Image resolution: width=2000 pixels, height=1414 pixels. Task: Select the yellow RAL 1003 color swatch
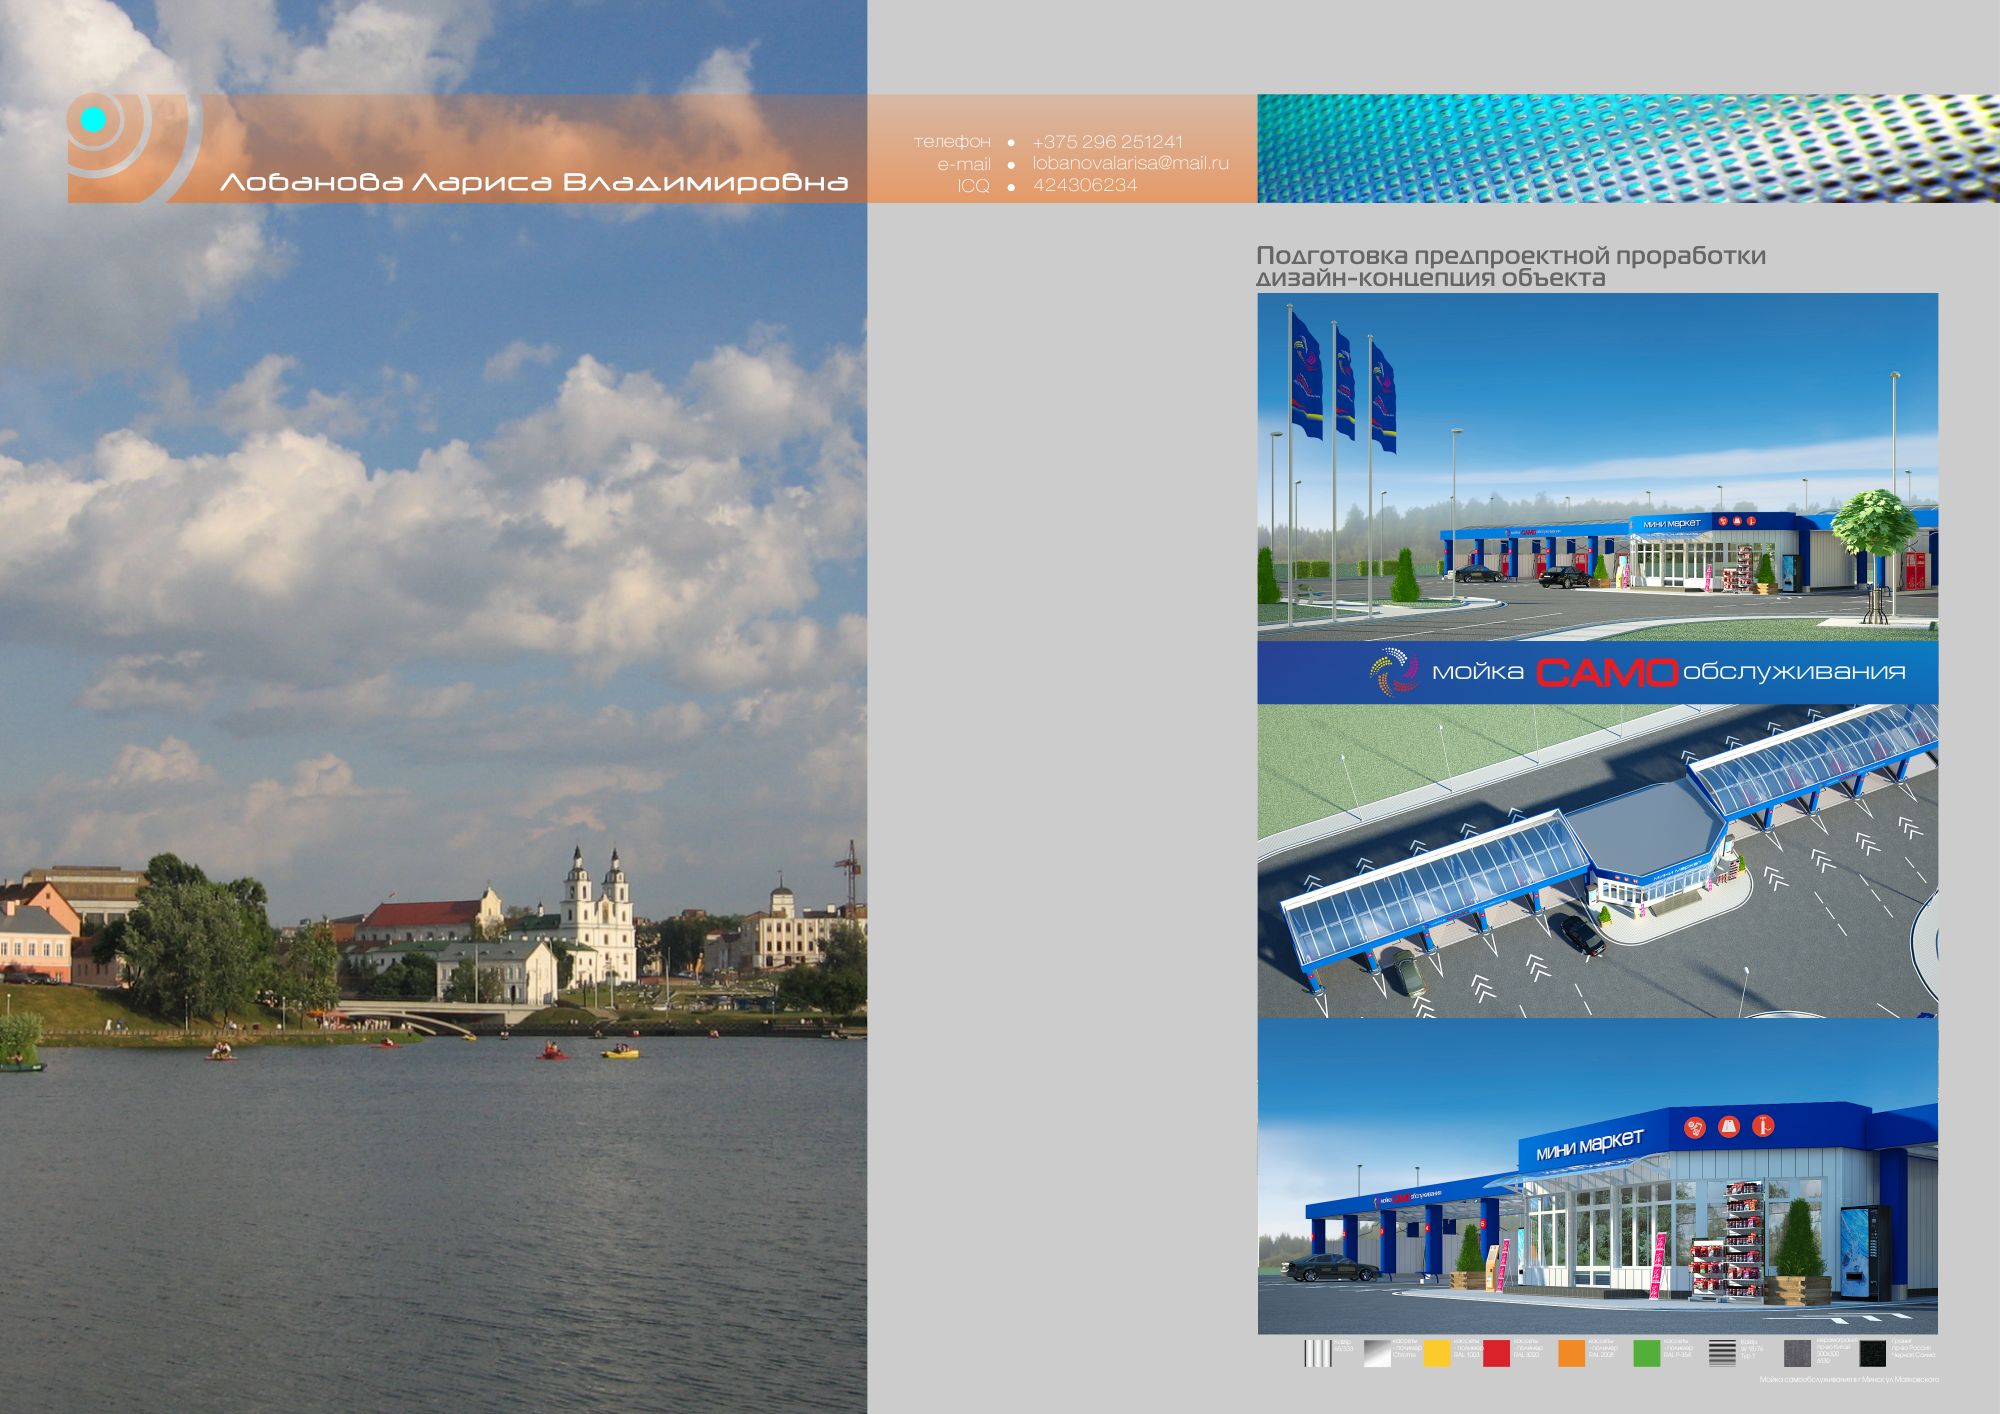(1436, 1353)
